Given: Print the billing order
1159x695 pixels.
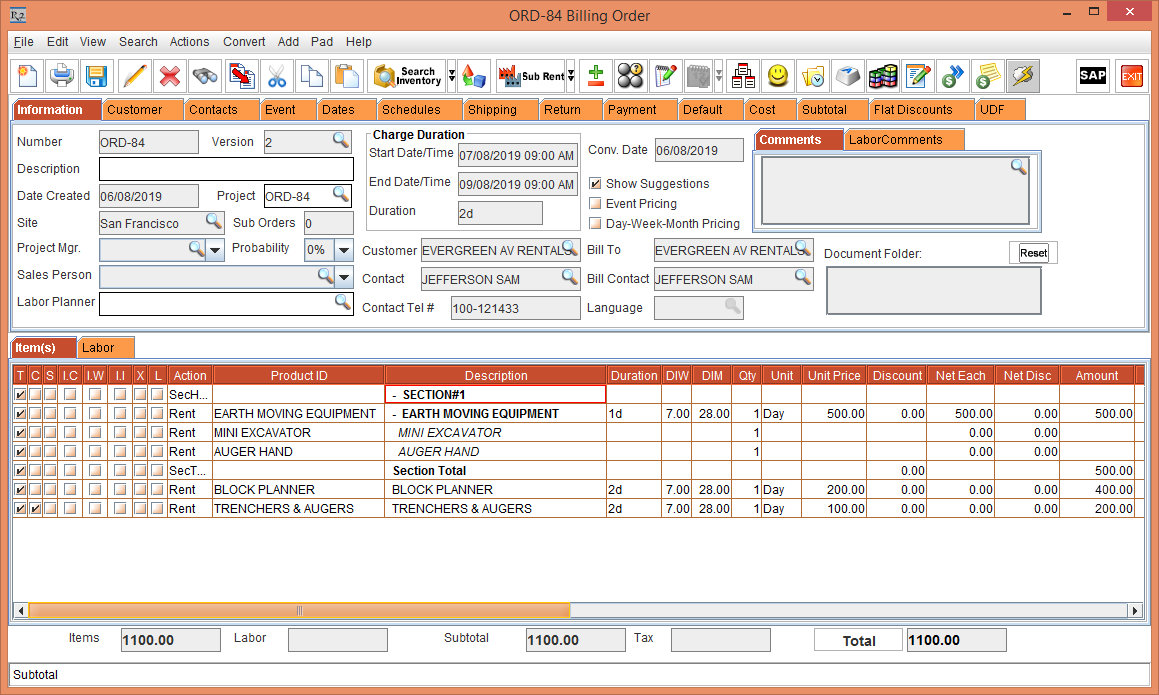Looking at the screenshot, I should coord(61,75).
